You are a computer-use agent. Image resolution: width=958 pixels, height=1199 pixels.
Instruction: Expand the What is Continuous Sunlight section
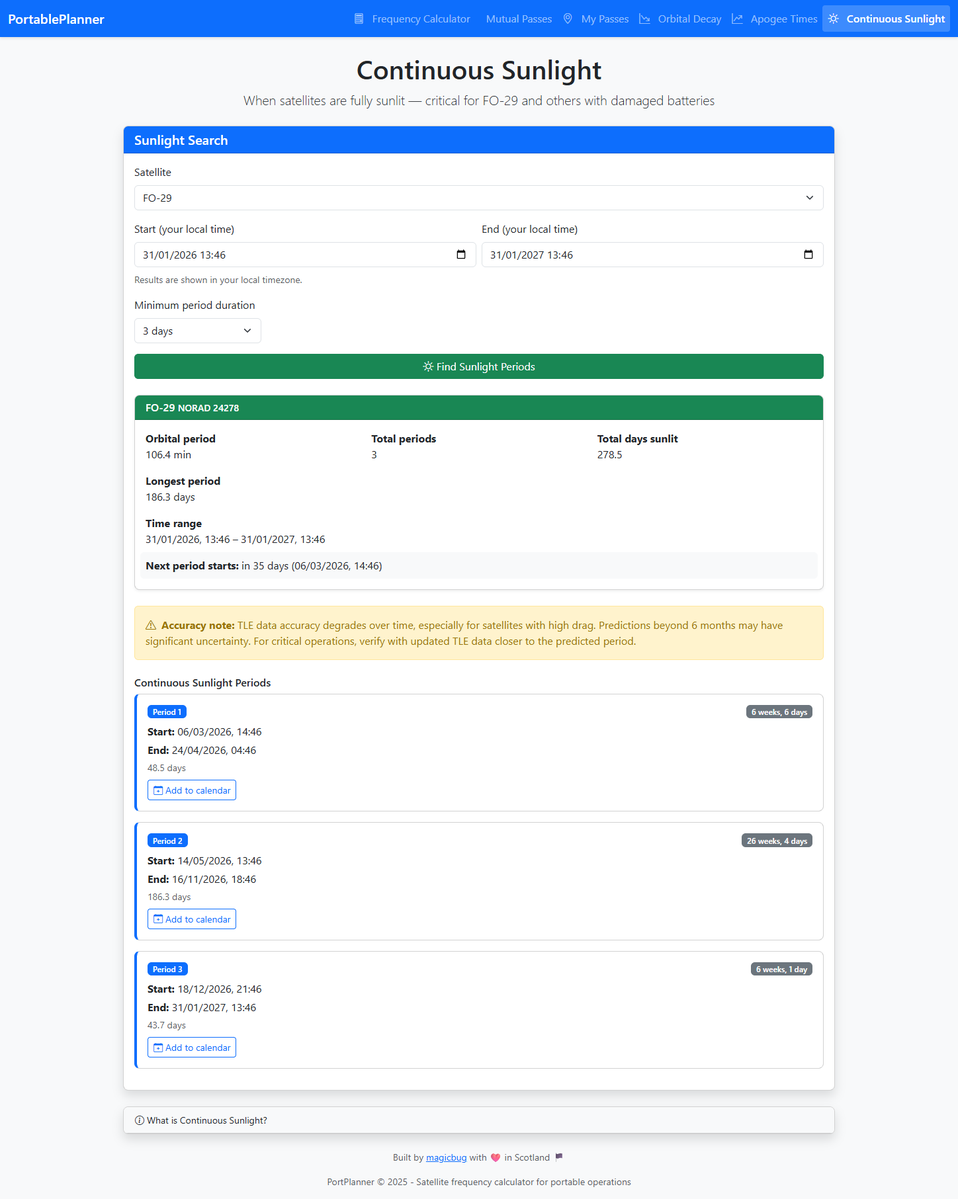coord(479,1120)
